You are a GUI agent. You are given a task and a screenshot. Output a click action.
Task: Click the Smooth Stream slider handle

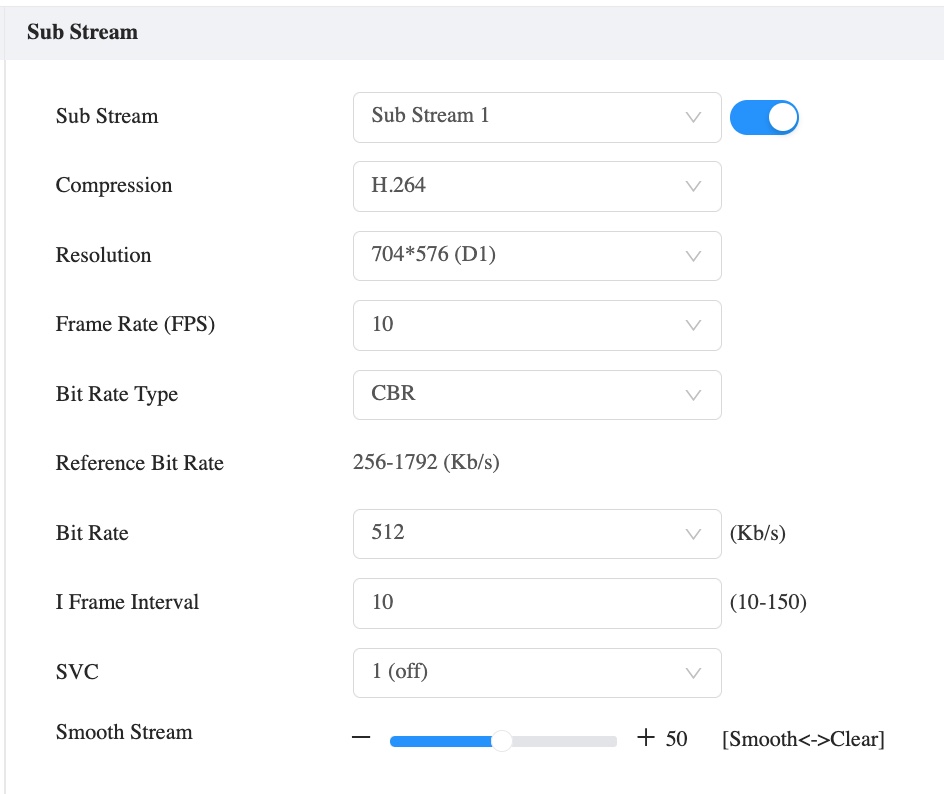[x=502, y=740]
